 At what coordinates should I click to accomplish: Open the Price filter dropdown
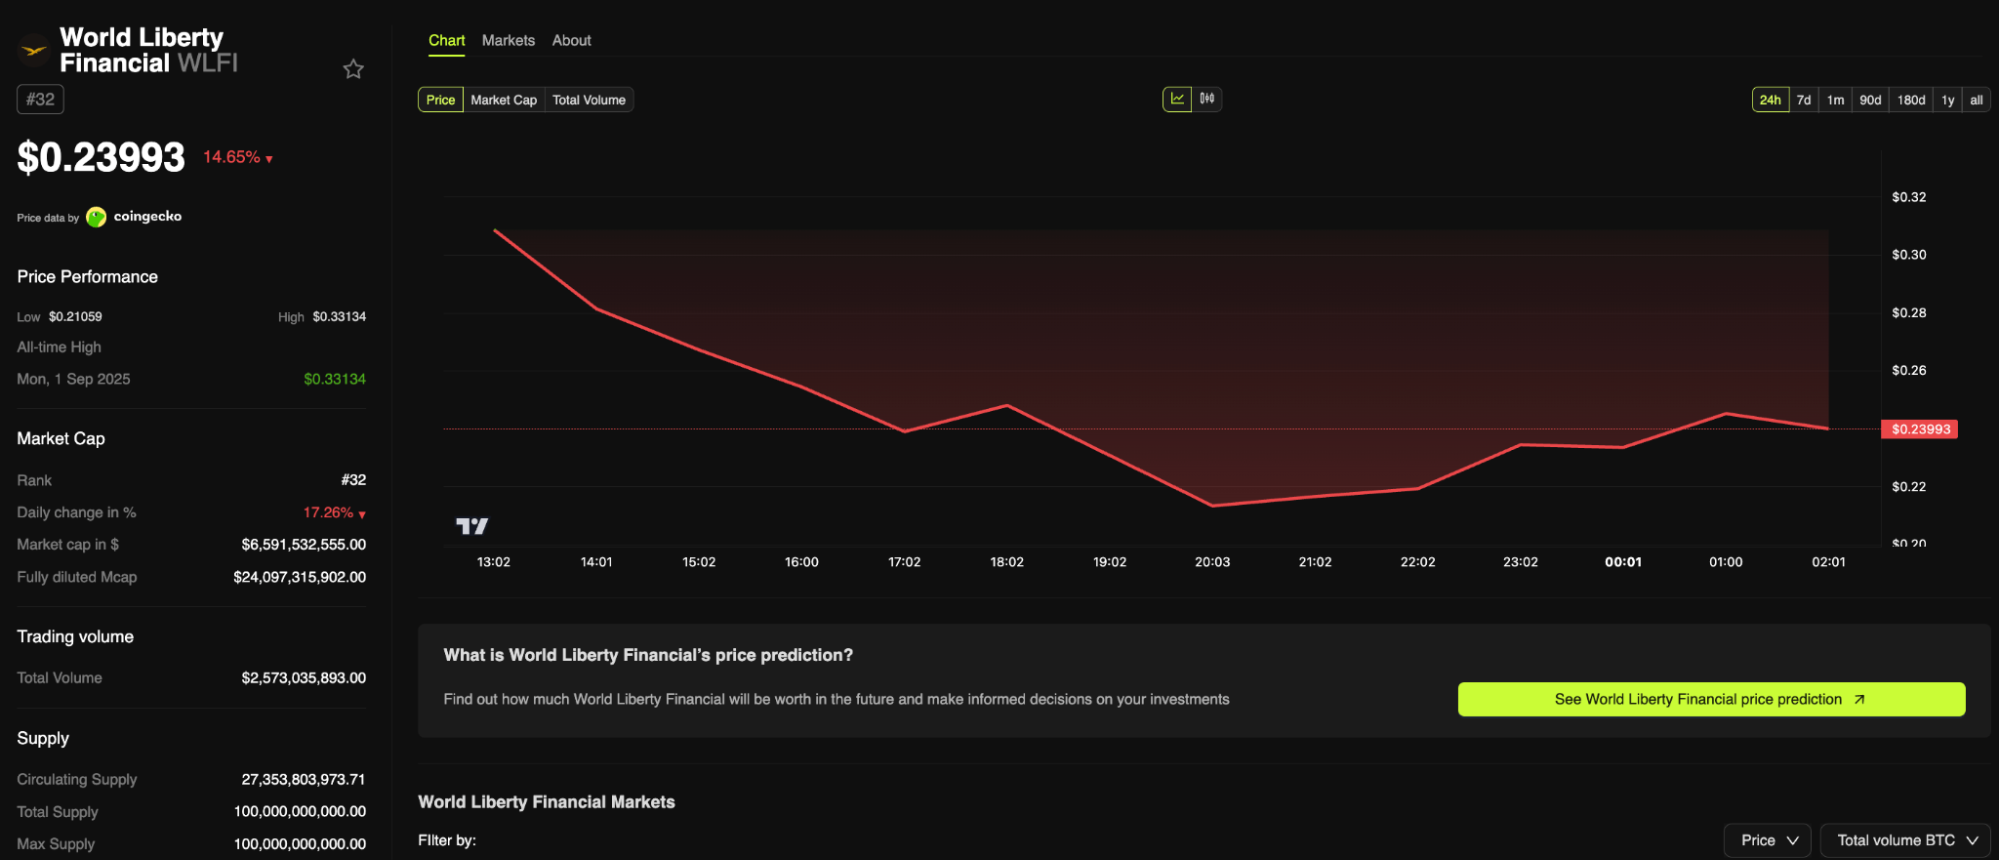(1768, 840)
